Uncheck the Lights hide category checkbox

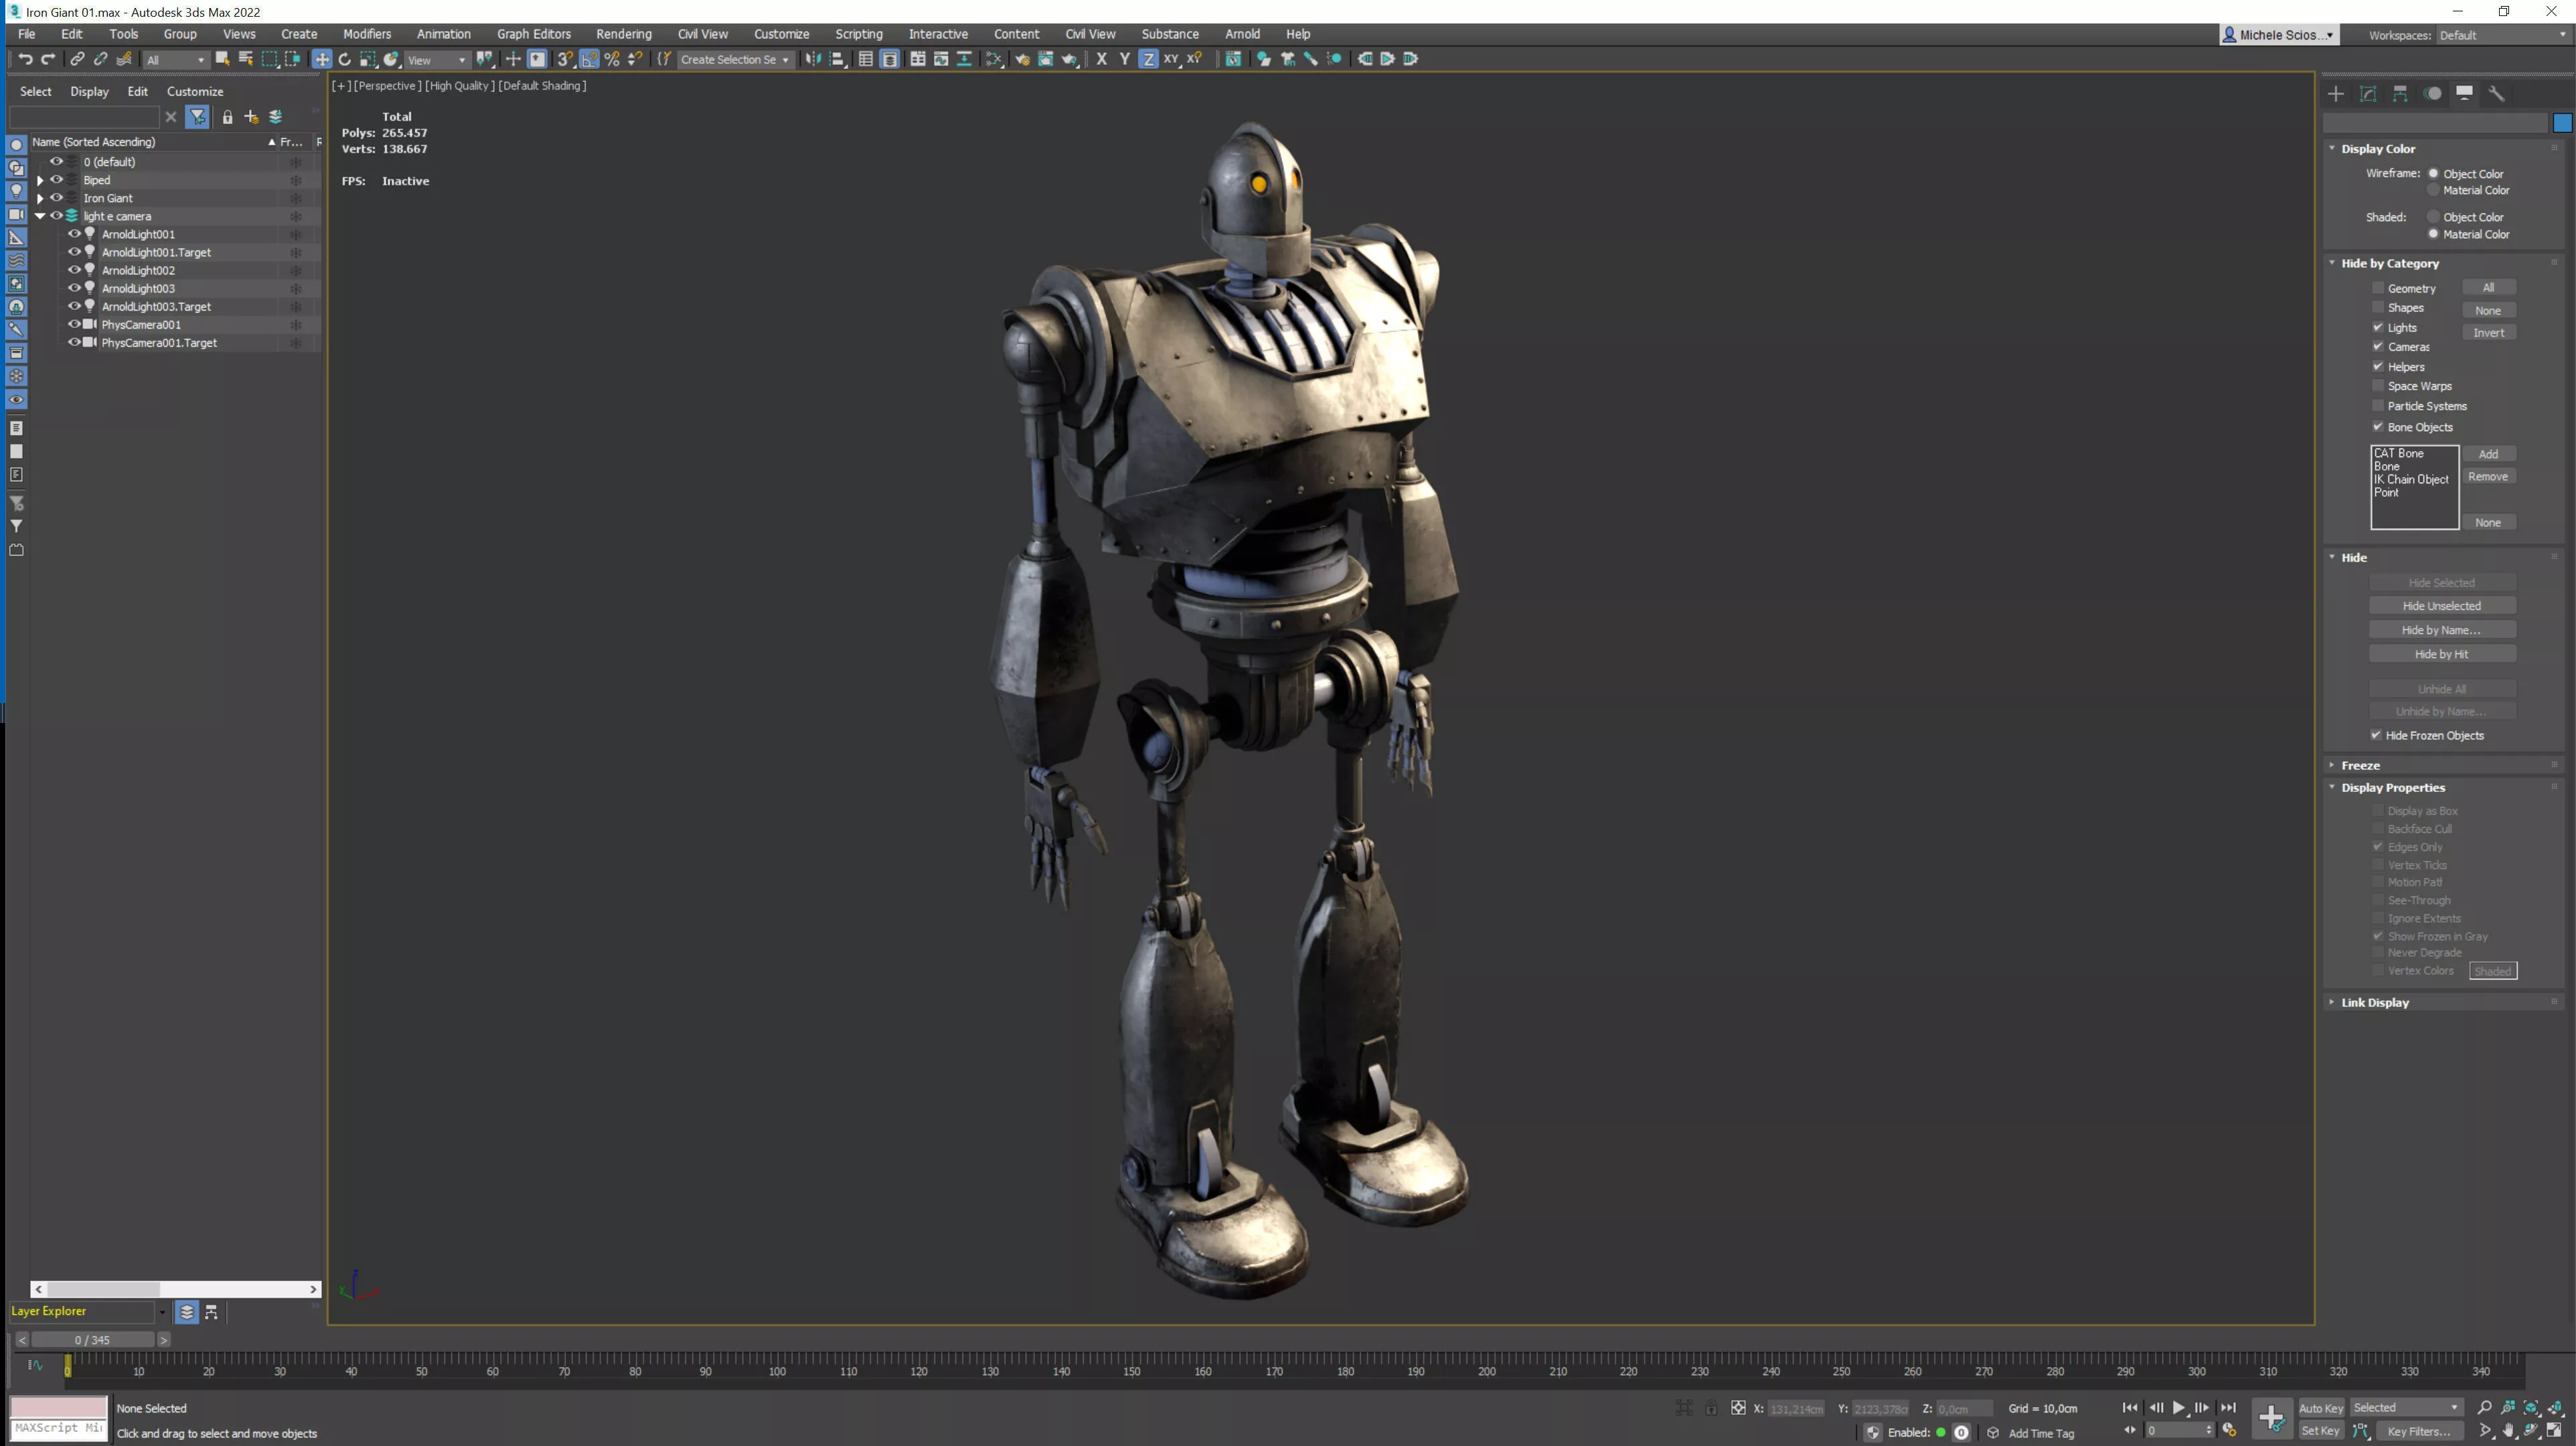2378,327
